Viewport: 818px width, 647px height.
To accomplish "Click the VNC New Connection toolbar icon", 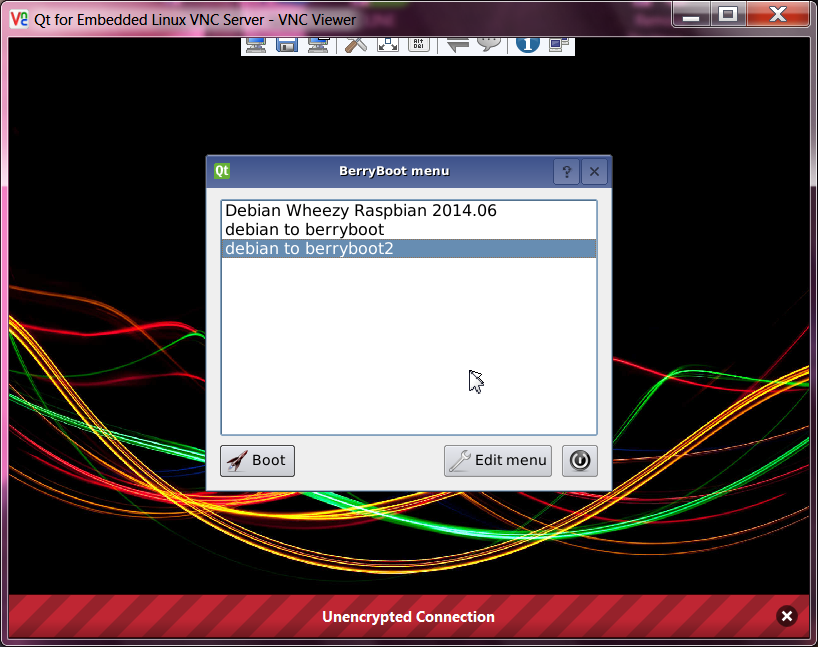I will point(256,44).
